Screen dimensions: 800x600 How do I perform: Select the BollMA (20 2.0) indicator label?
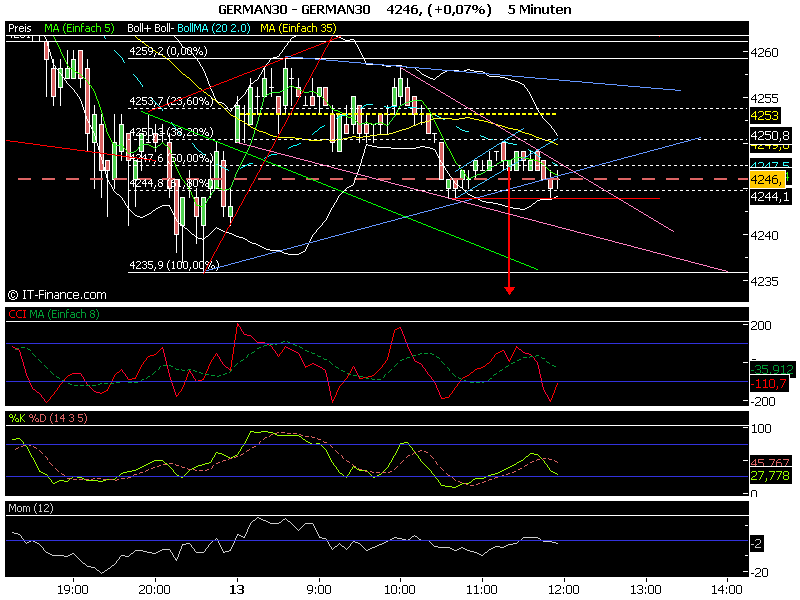(x=214, y=29)
